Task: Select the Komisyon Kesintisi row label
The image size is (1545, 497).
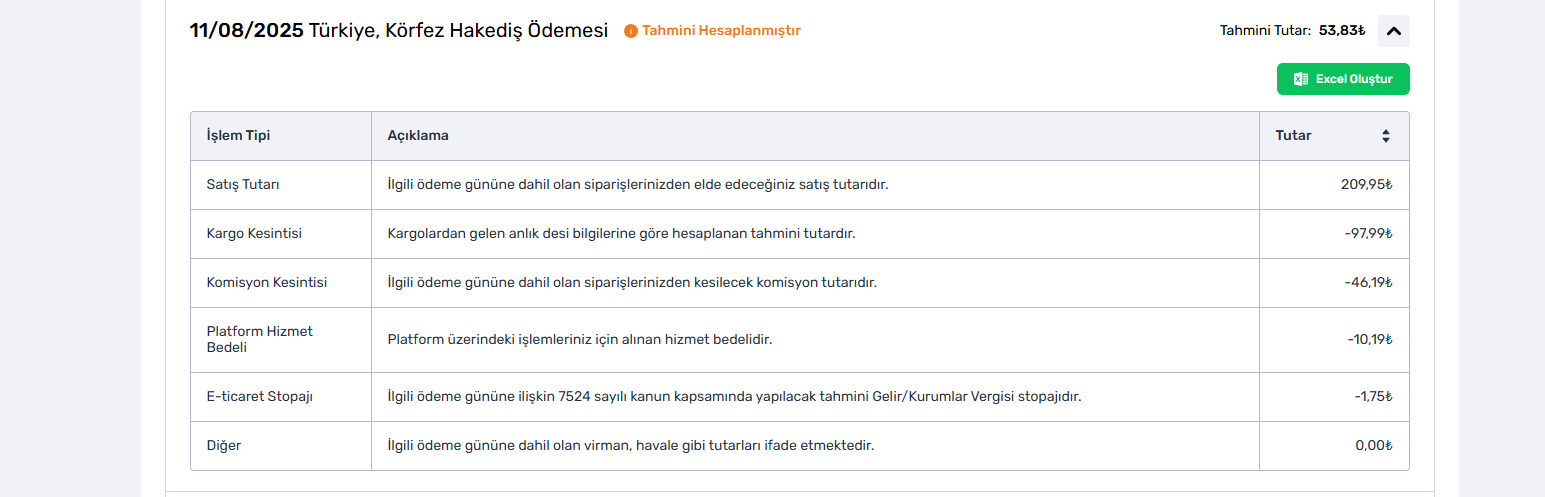Action: (x=267, y=283)
